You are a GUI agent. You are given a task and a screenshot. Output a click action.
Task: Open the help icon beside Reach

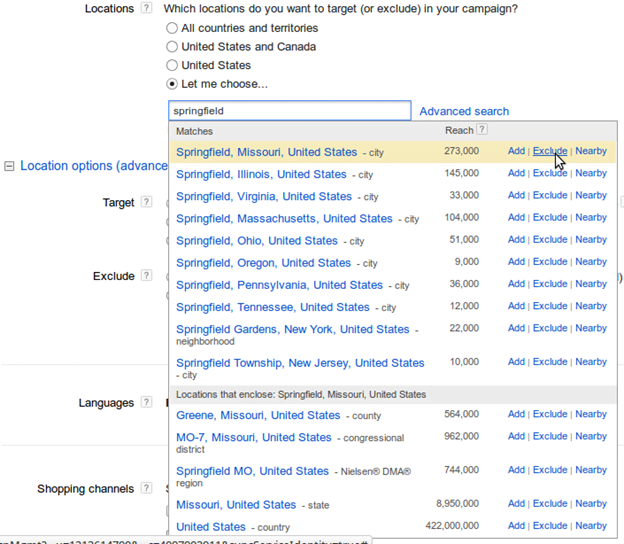point(482,130)
